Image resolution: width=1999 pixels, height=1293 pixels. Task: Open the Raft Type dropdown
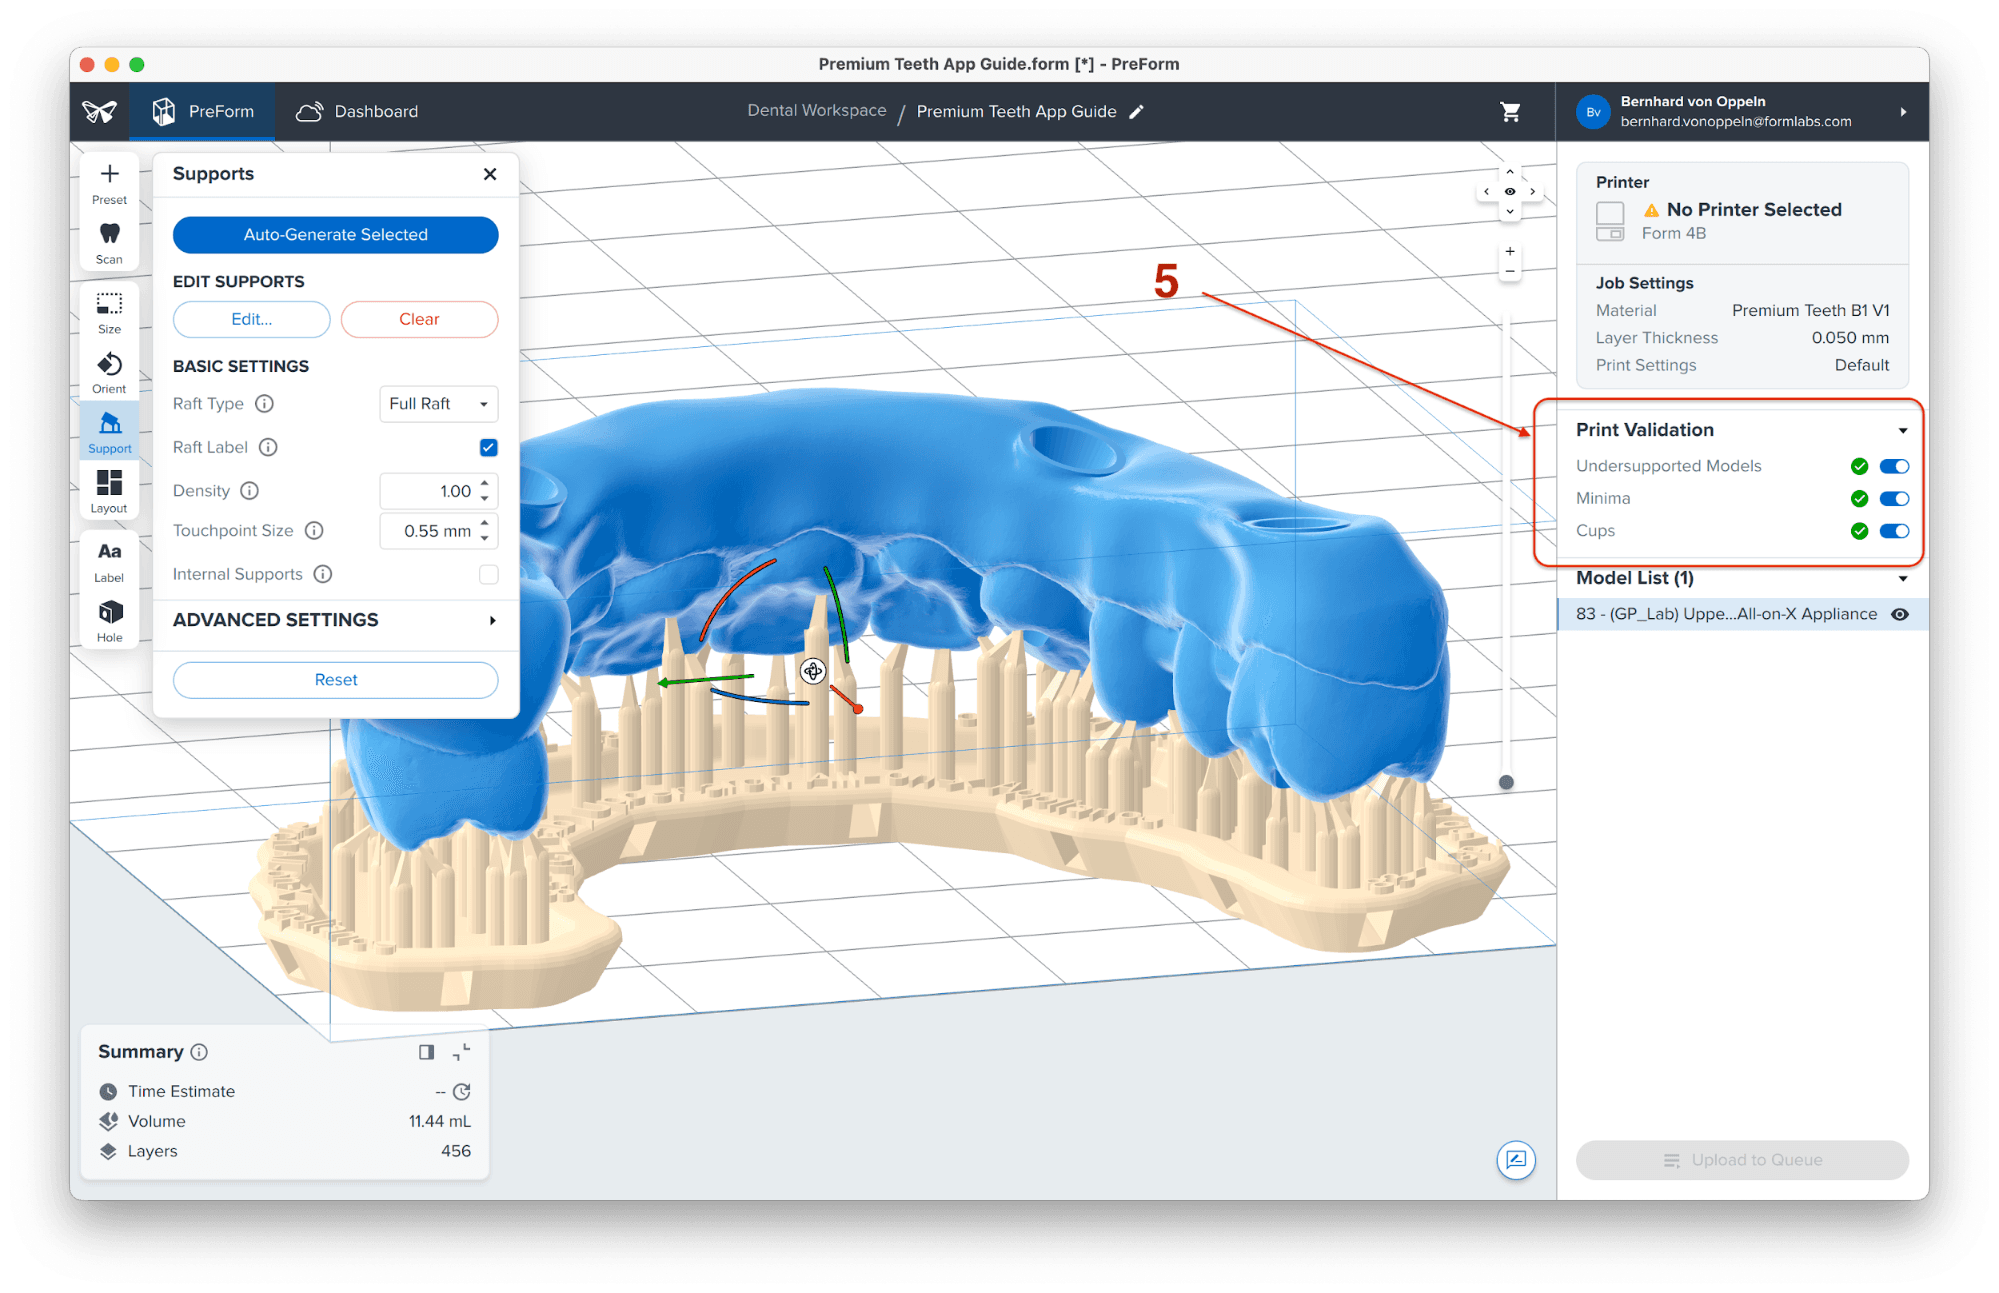pyautogui.click(x=438, y=404)
